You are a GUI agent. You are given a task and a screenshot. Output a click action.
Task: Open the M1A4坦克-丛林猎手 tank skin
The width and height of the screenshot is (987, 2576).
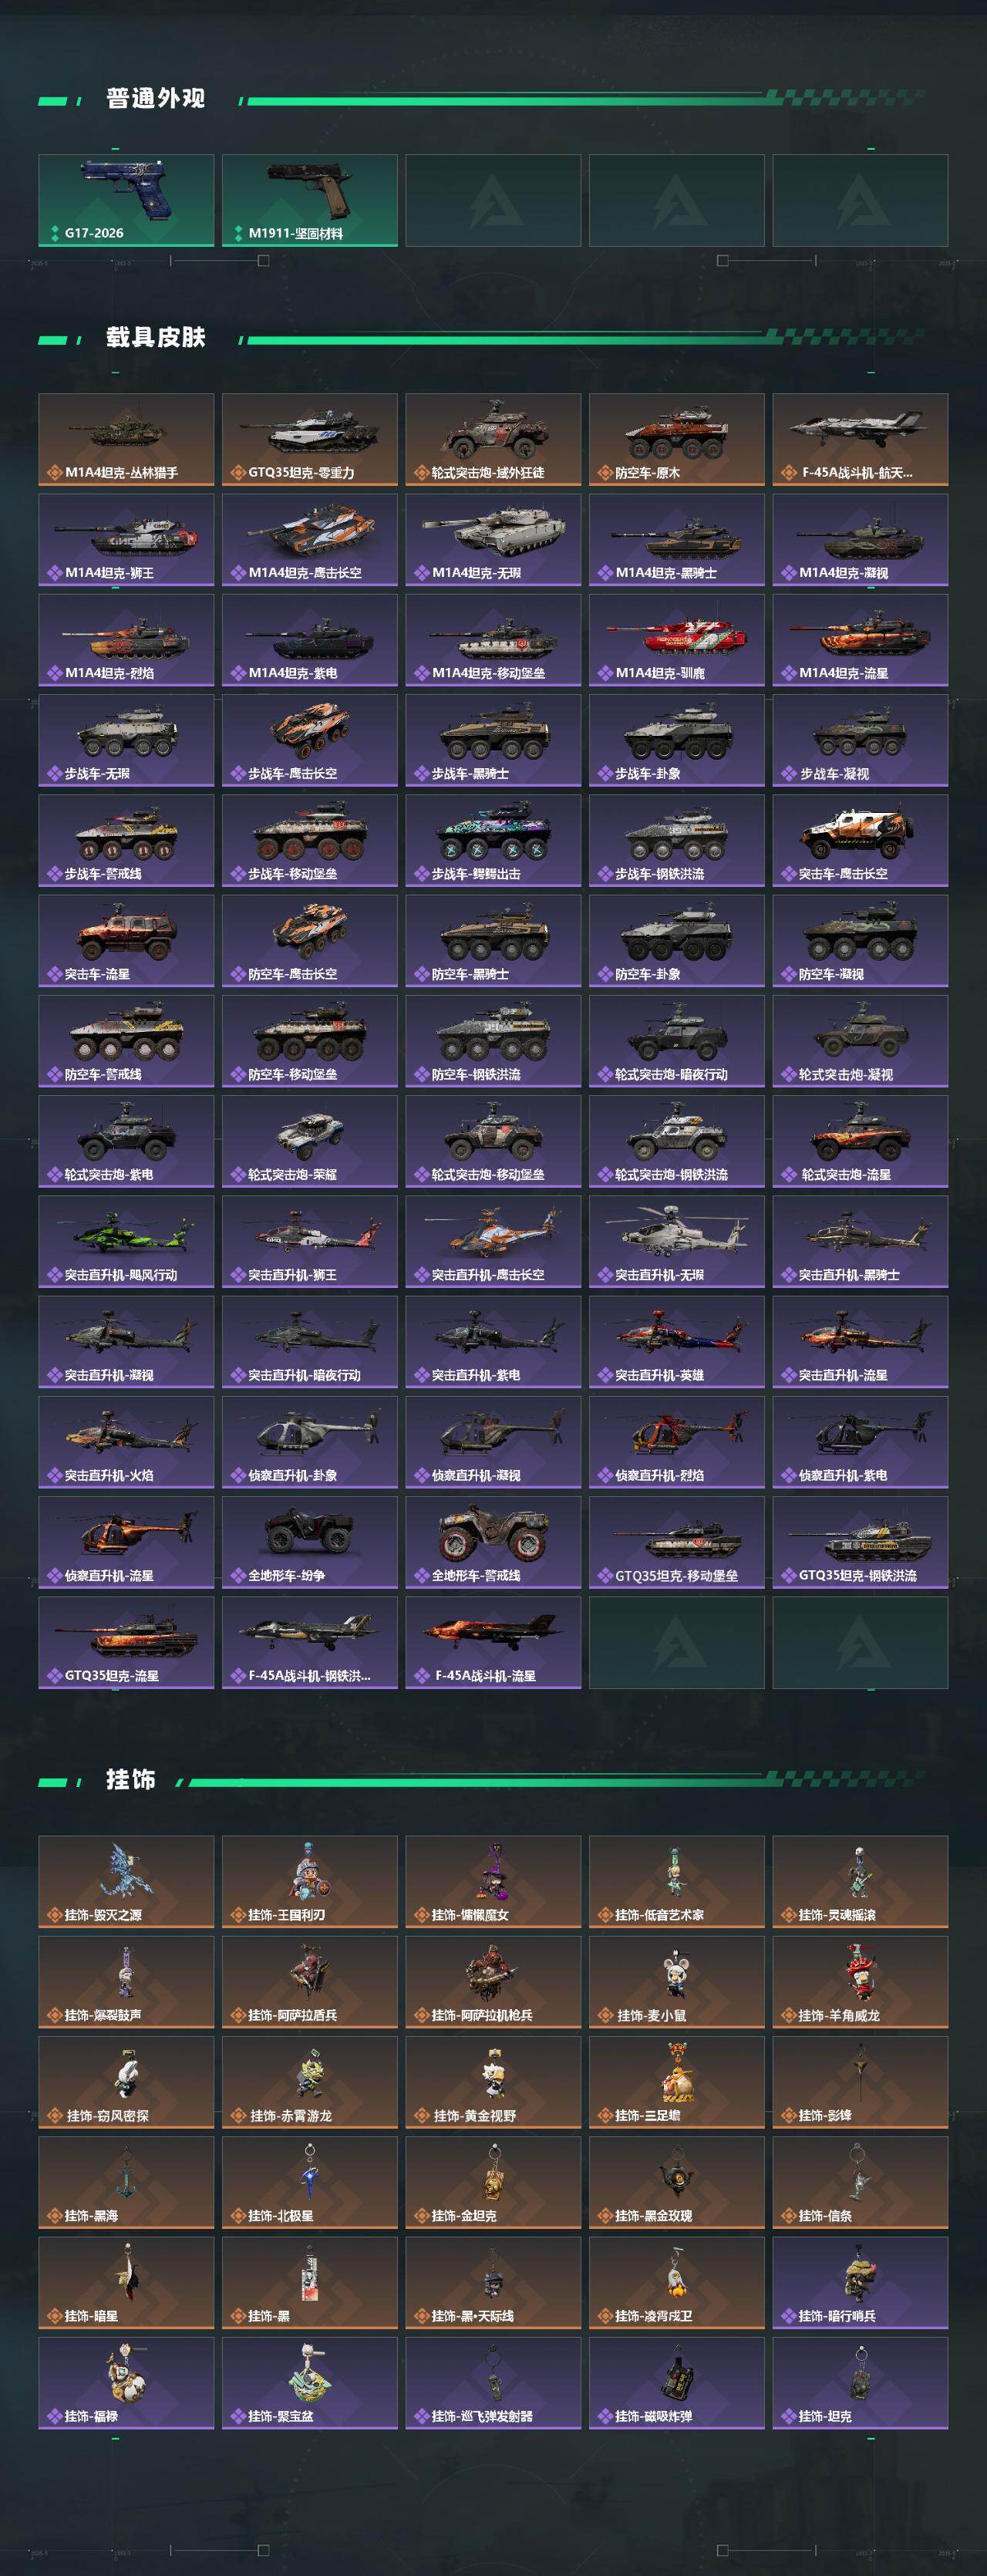(x=126, y=440)
